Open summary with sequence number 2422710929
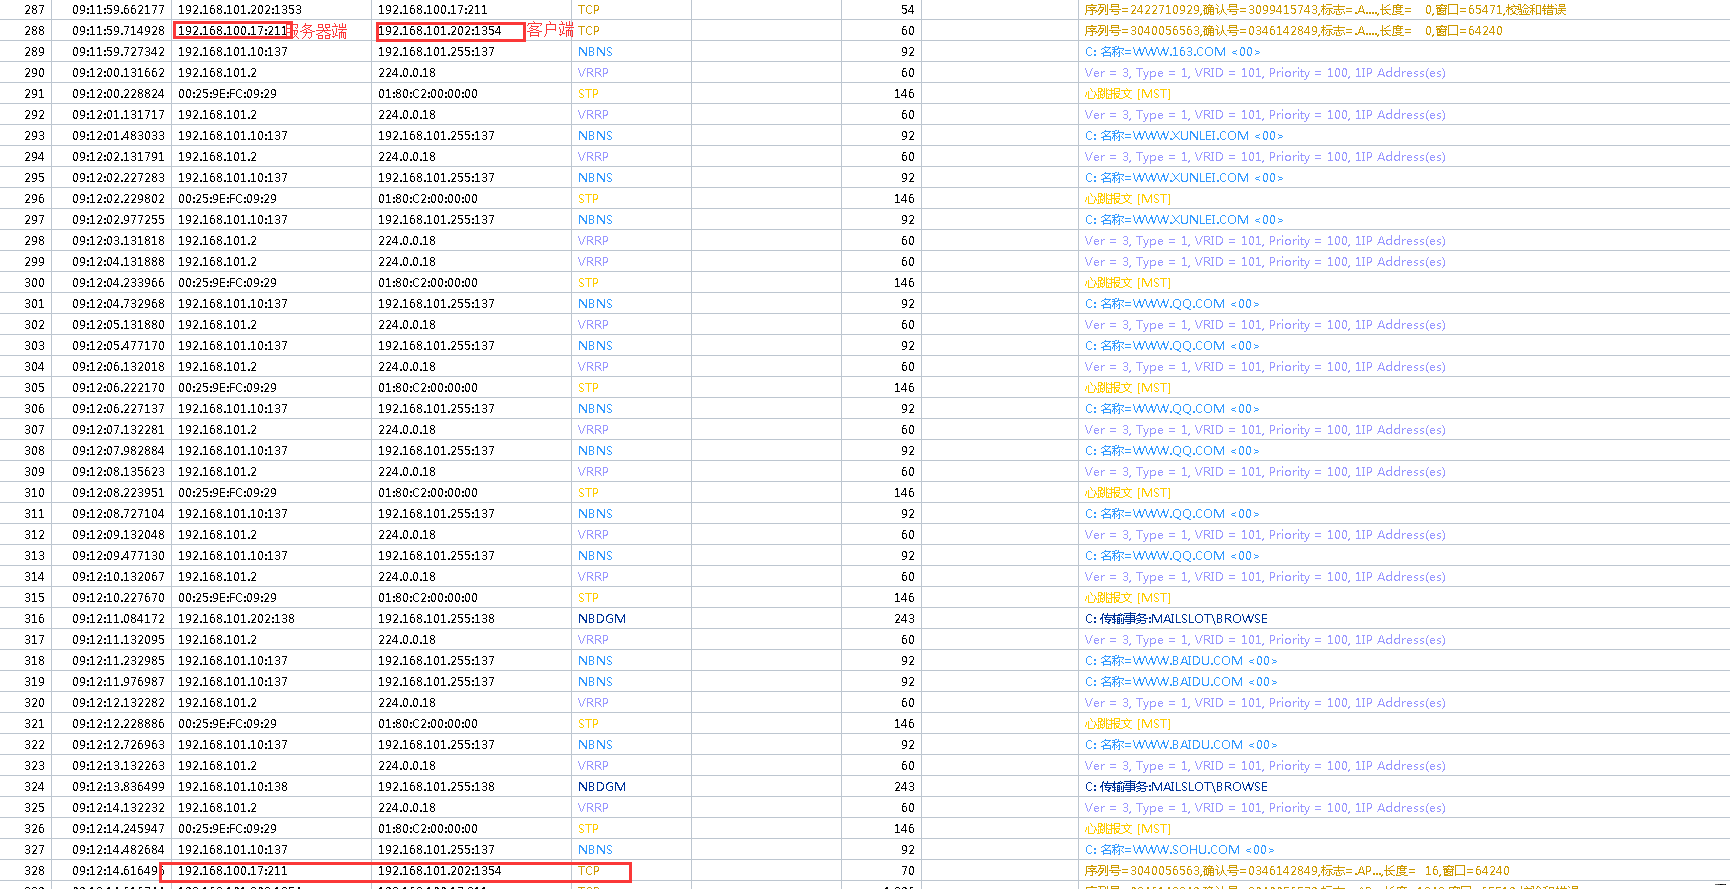The height and width of the screenshot is (889, 1730). click(x=1325, y=10)
